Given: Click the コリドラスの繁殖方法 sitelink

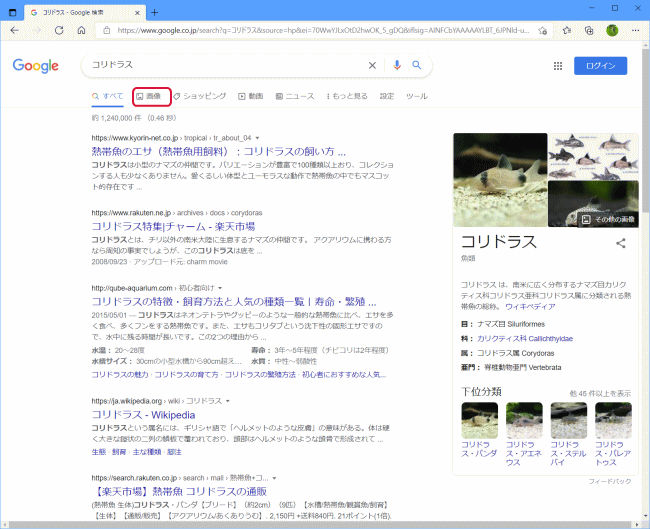Looking at the screenshot, I should click(x=260, y=375).
